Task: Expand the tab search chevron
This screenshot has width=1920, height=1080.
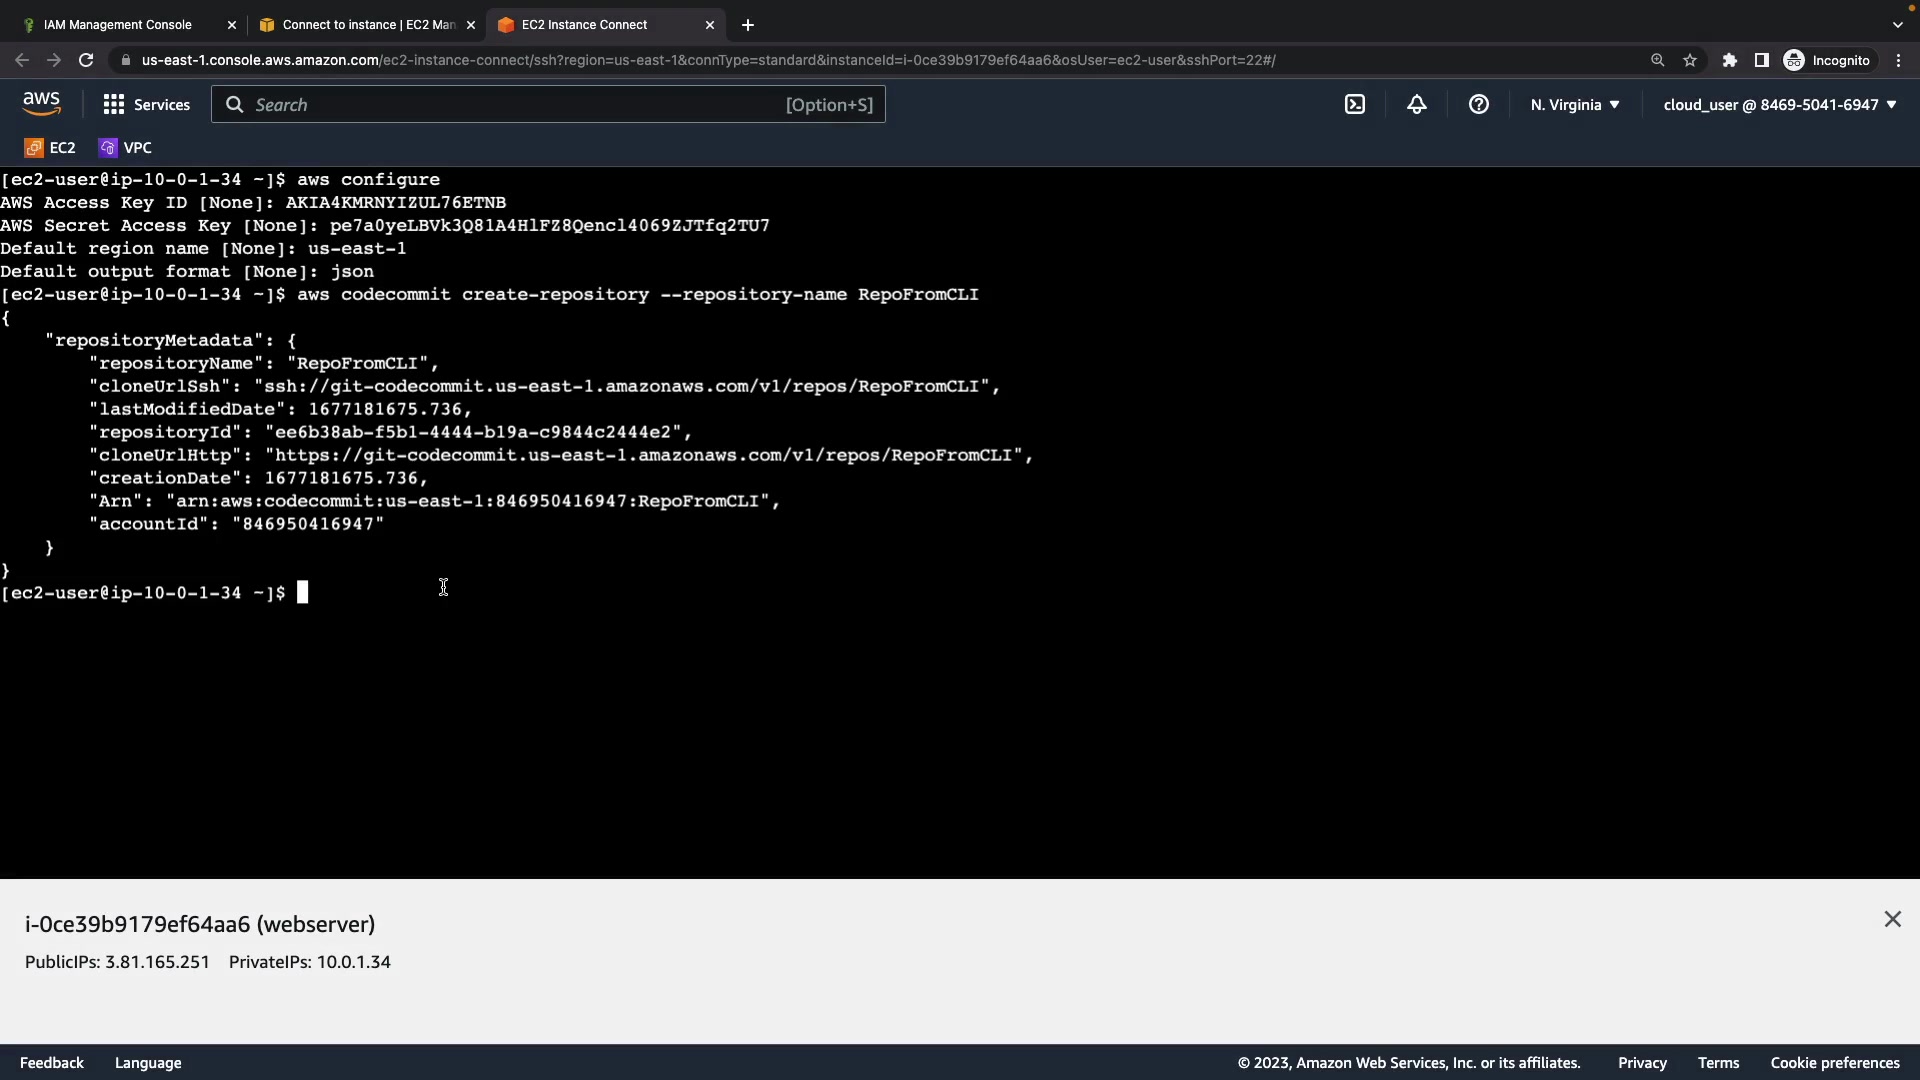Action: [x=1897, y=25]
